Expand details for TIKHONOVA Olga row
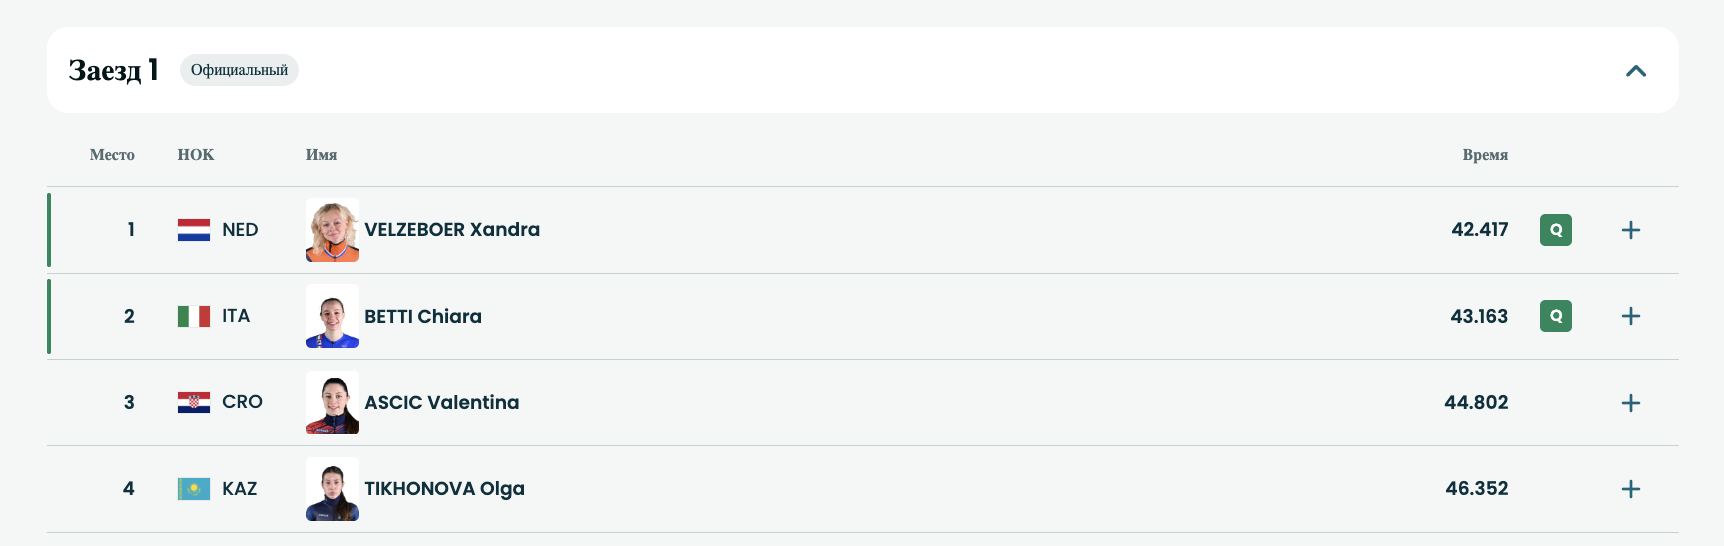1724x546 pixels. (x=1630, y=489)
